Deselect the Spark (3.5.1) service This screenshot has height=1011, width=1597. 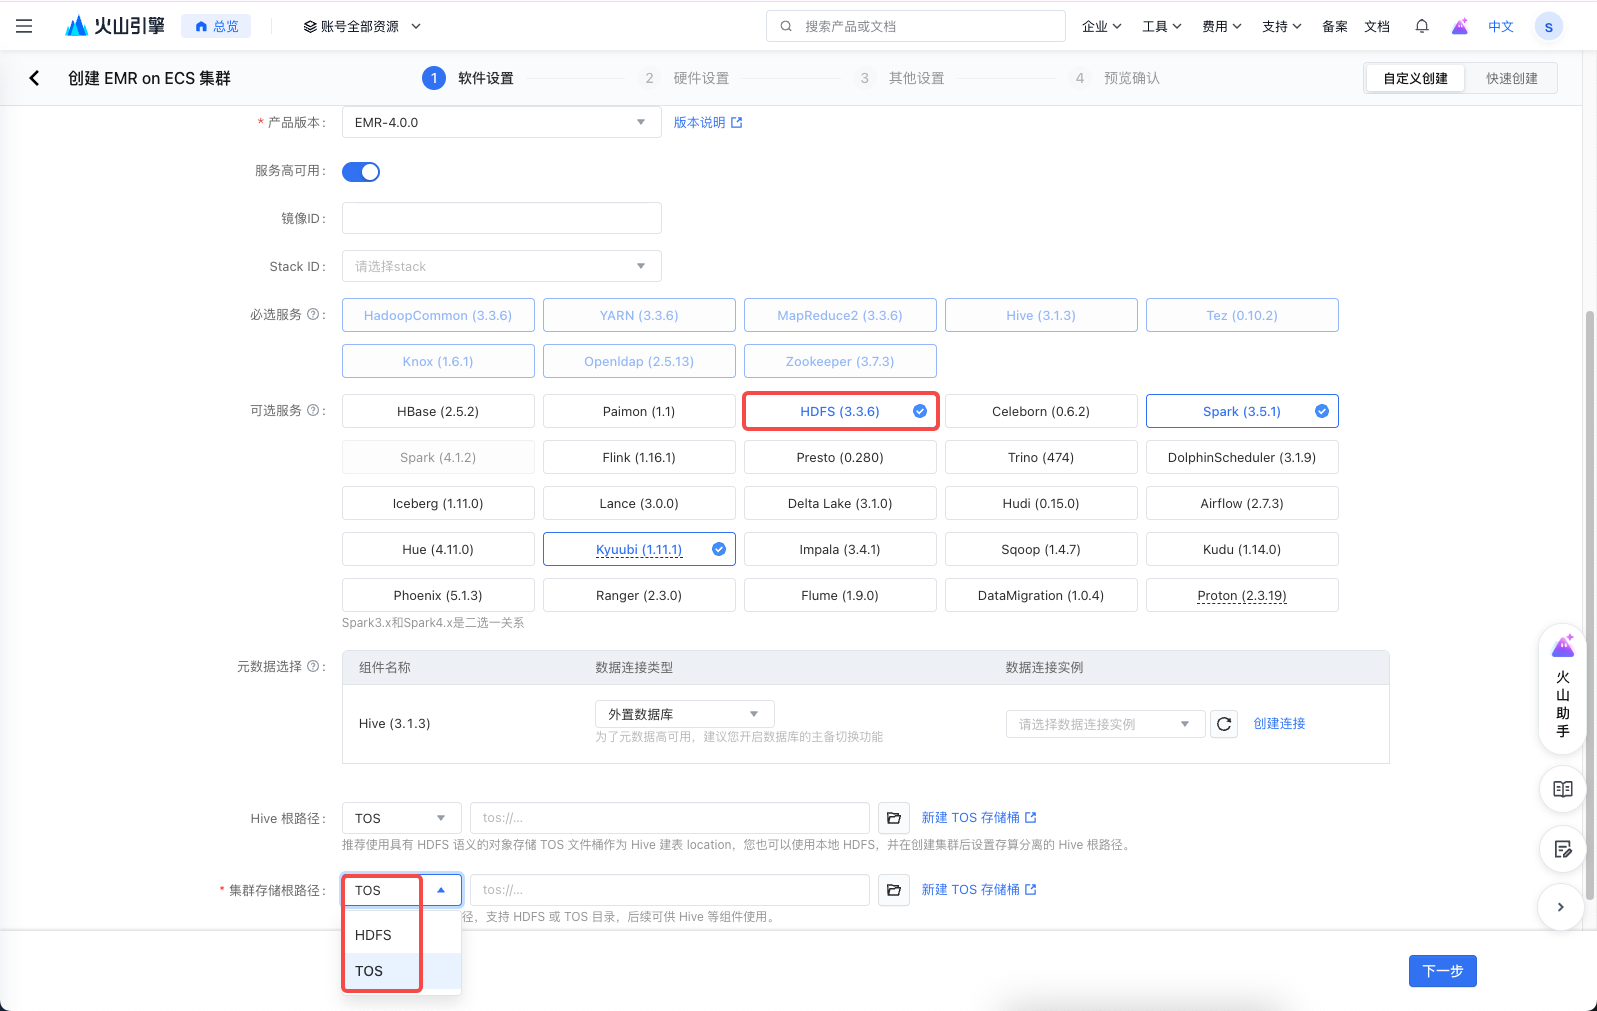[1242, 411]
